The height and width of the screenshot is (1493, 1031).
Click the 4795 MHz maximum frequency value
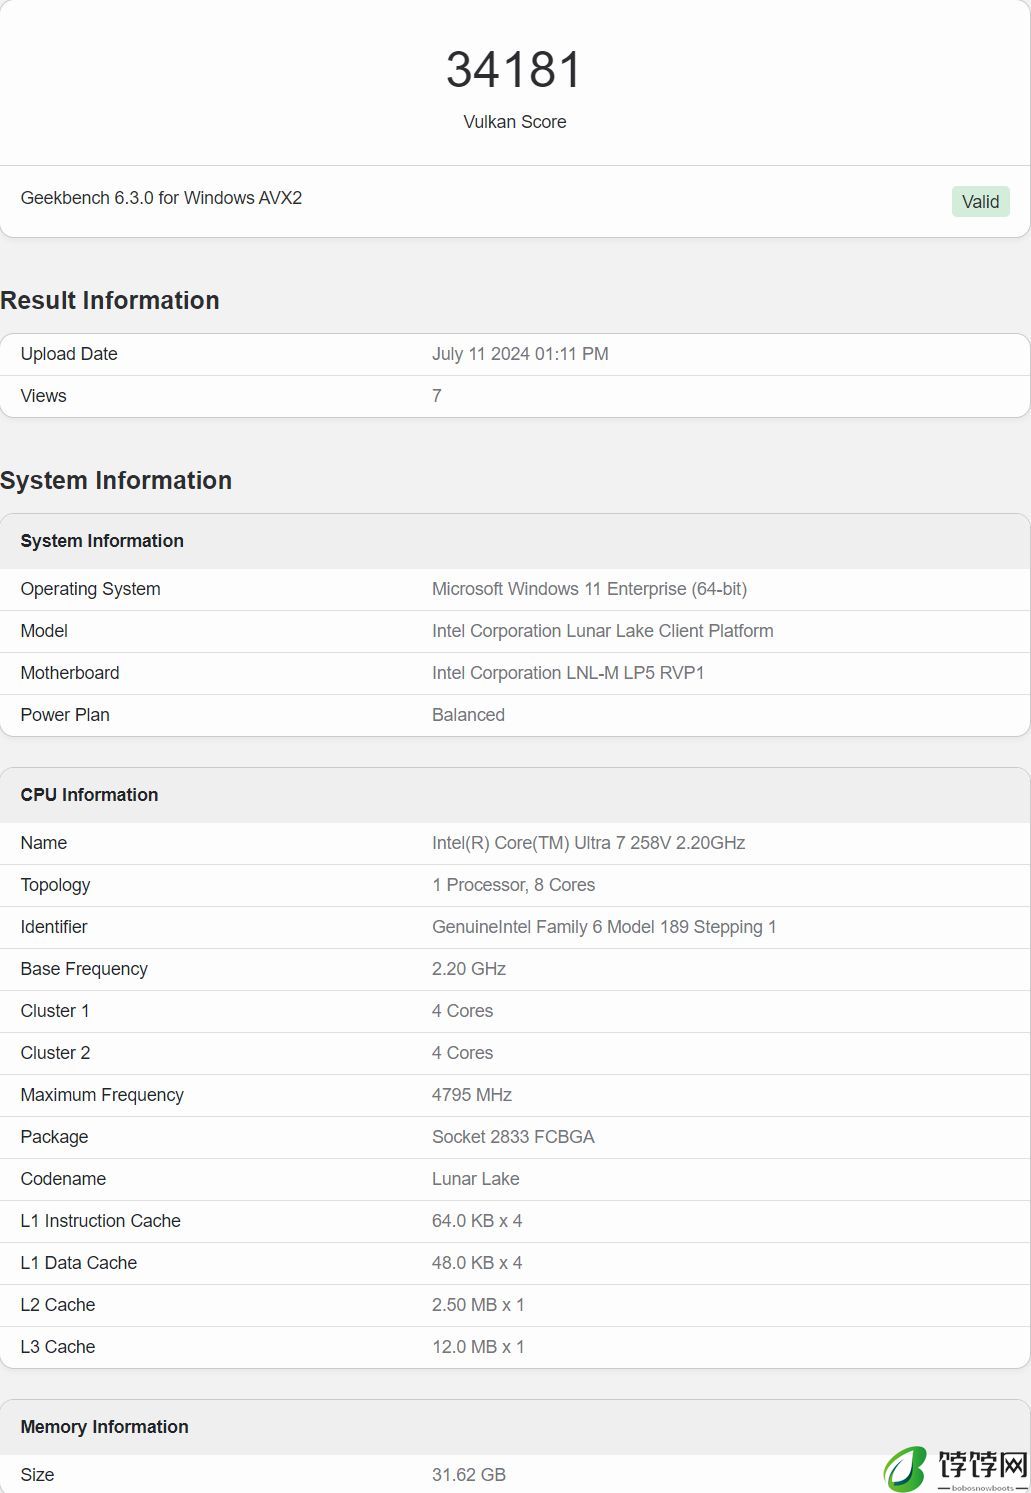tap(472, 1095)
